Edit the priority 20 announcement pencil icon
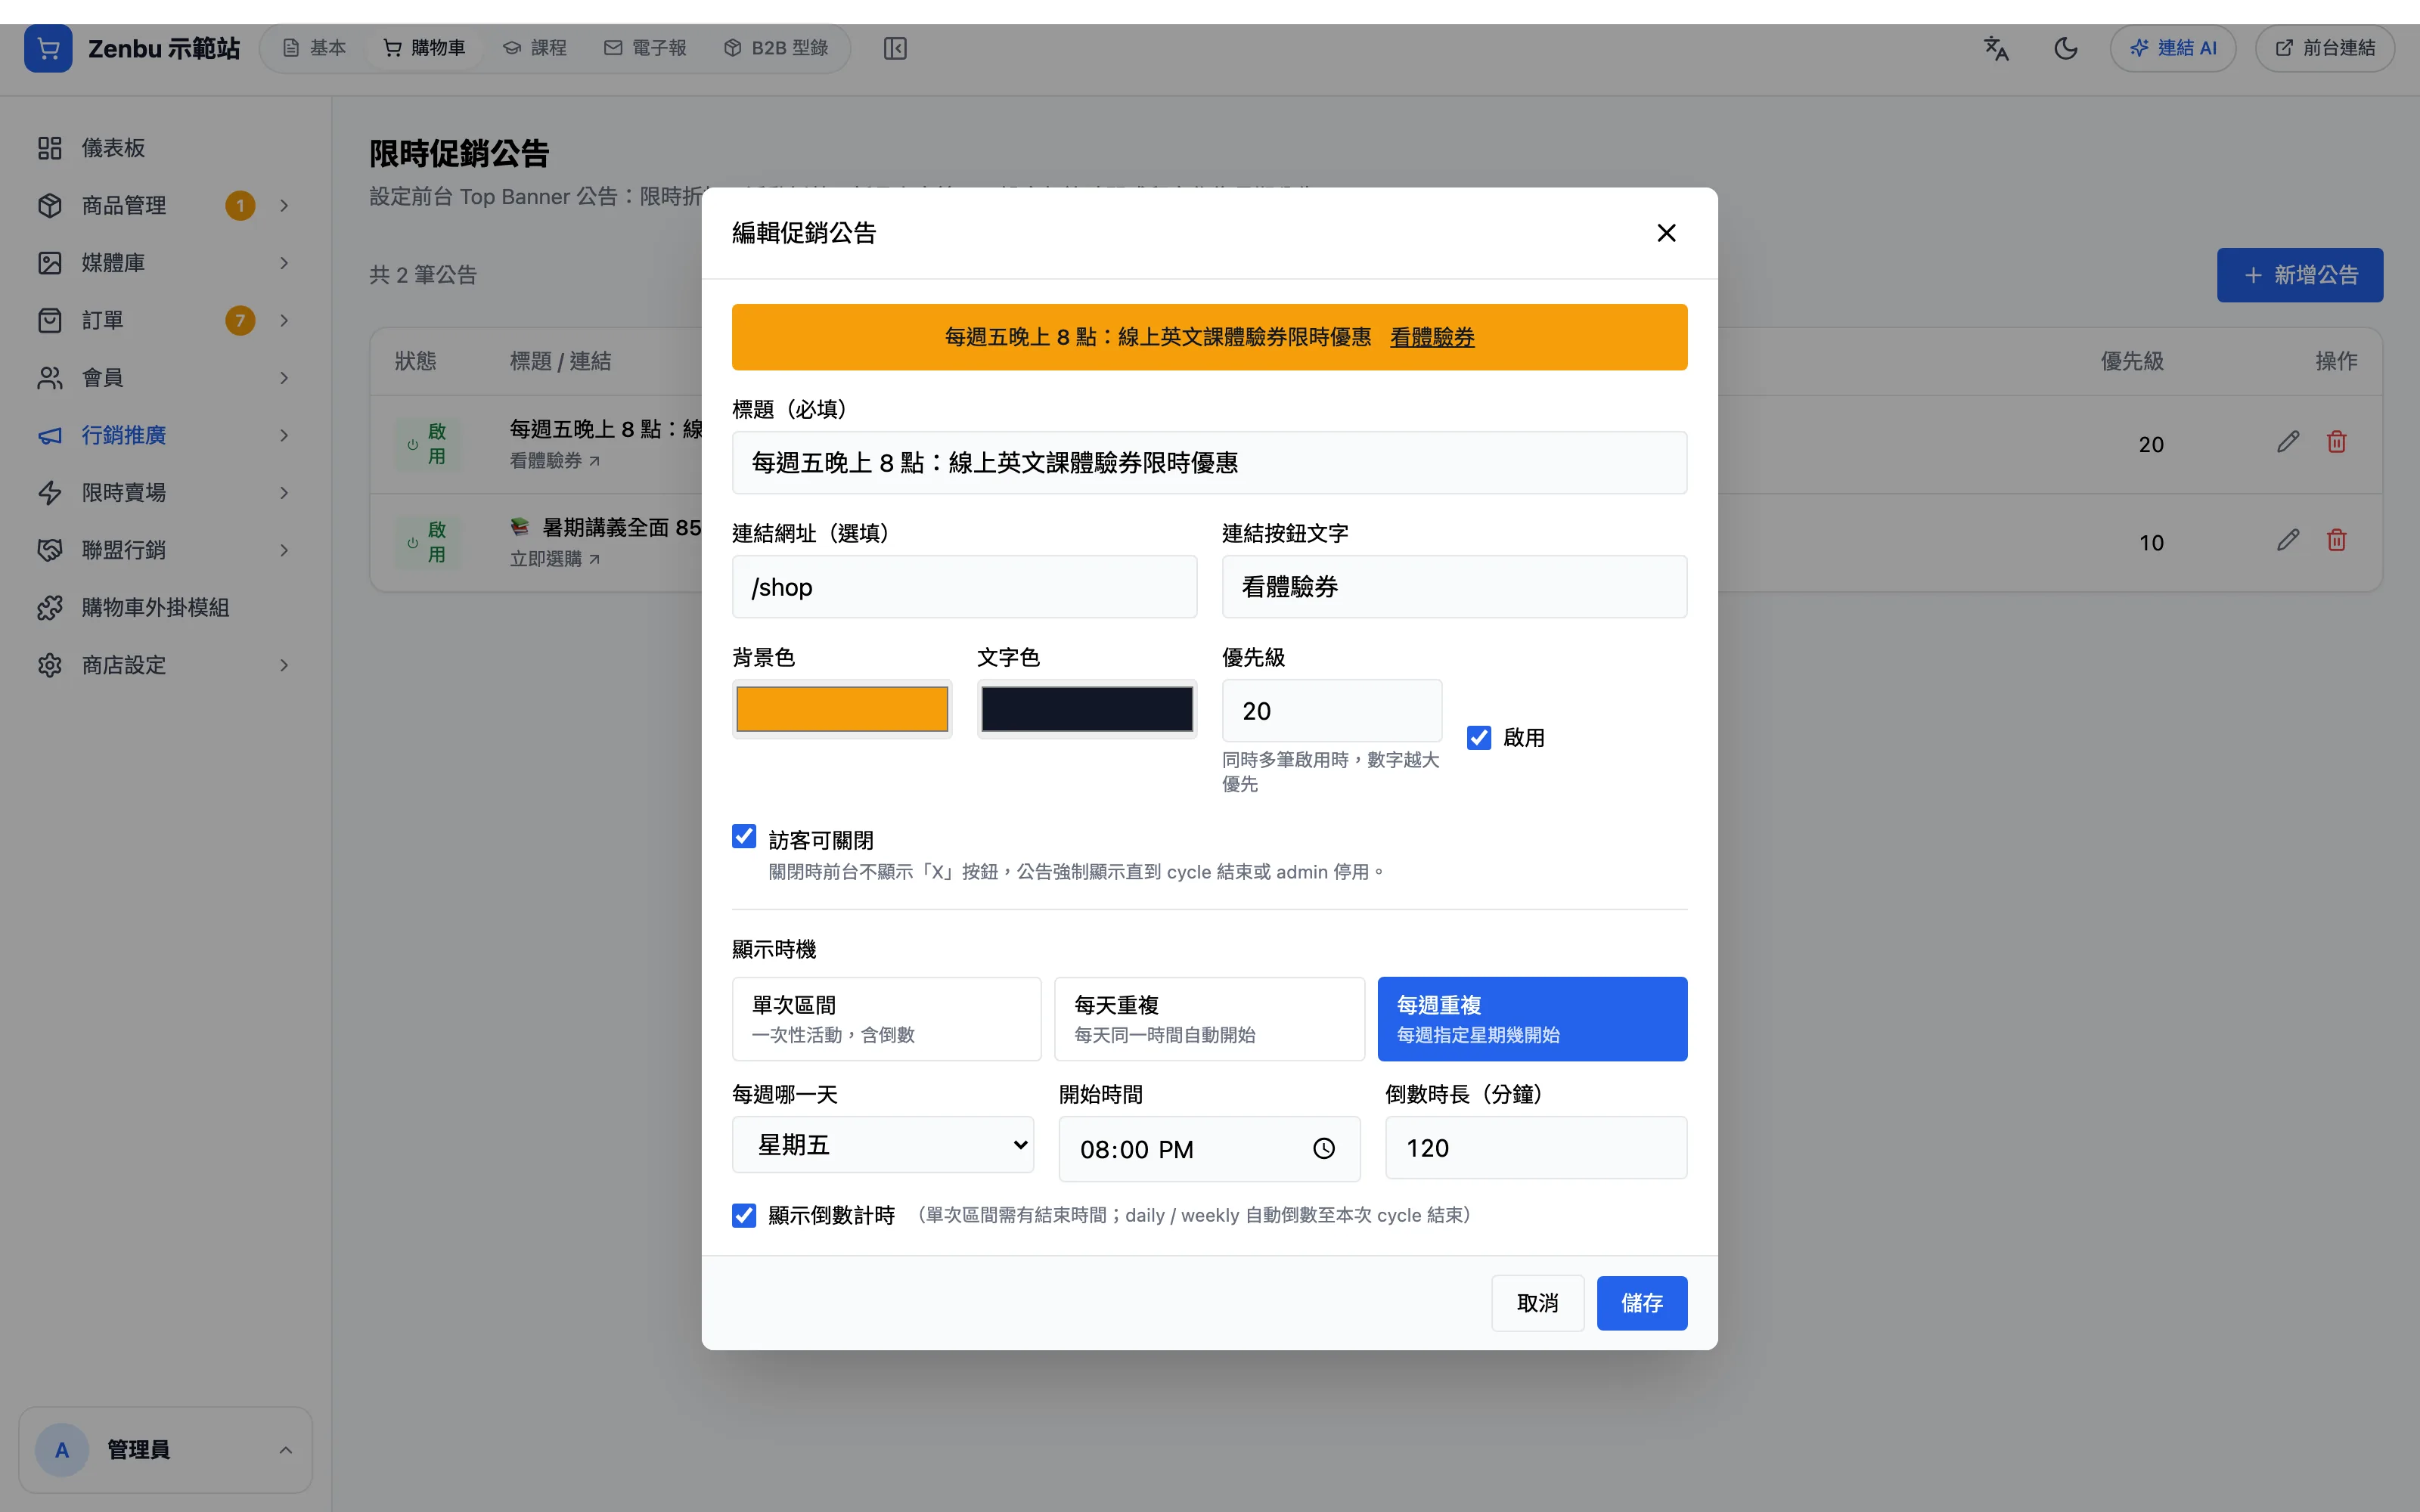 2288,442
